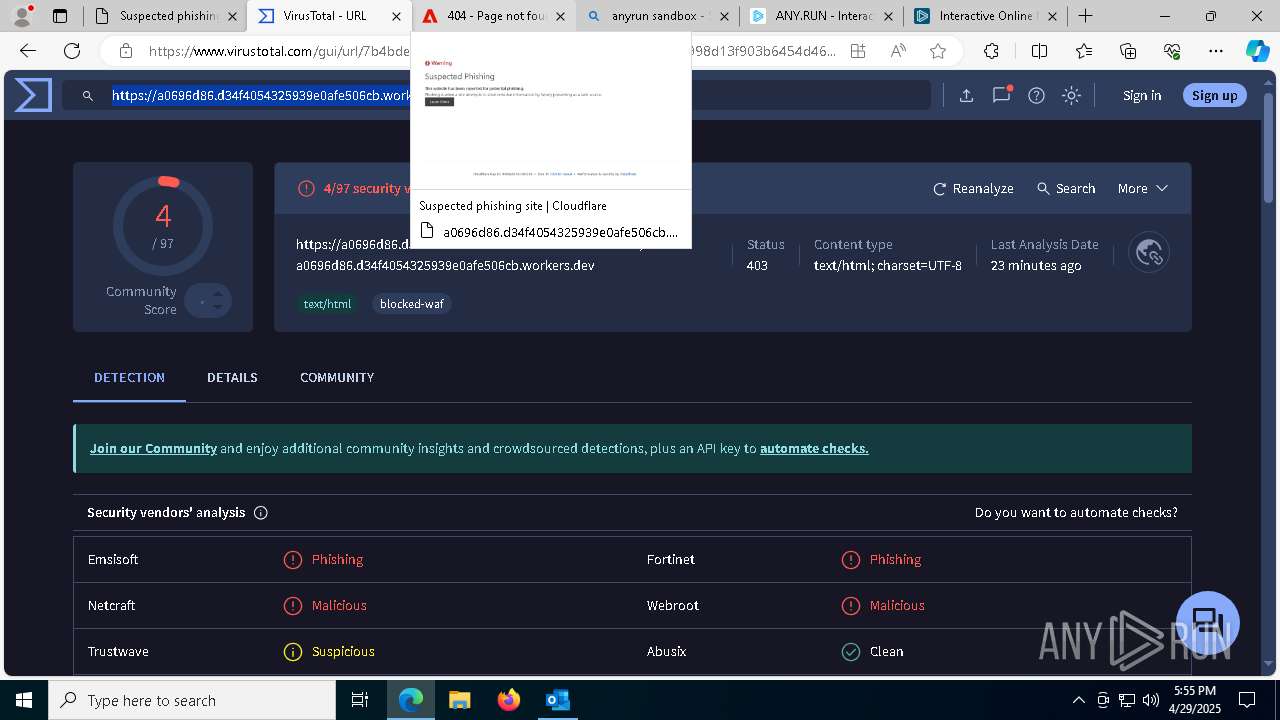Viewport: 1280px width, 720px height.
Task: Click the Community Score vote arrows
Action: point(208,300)
